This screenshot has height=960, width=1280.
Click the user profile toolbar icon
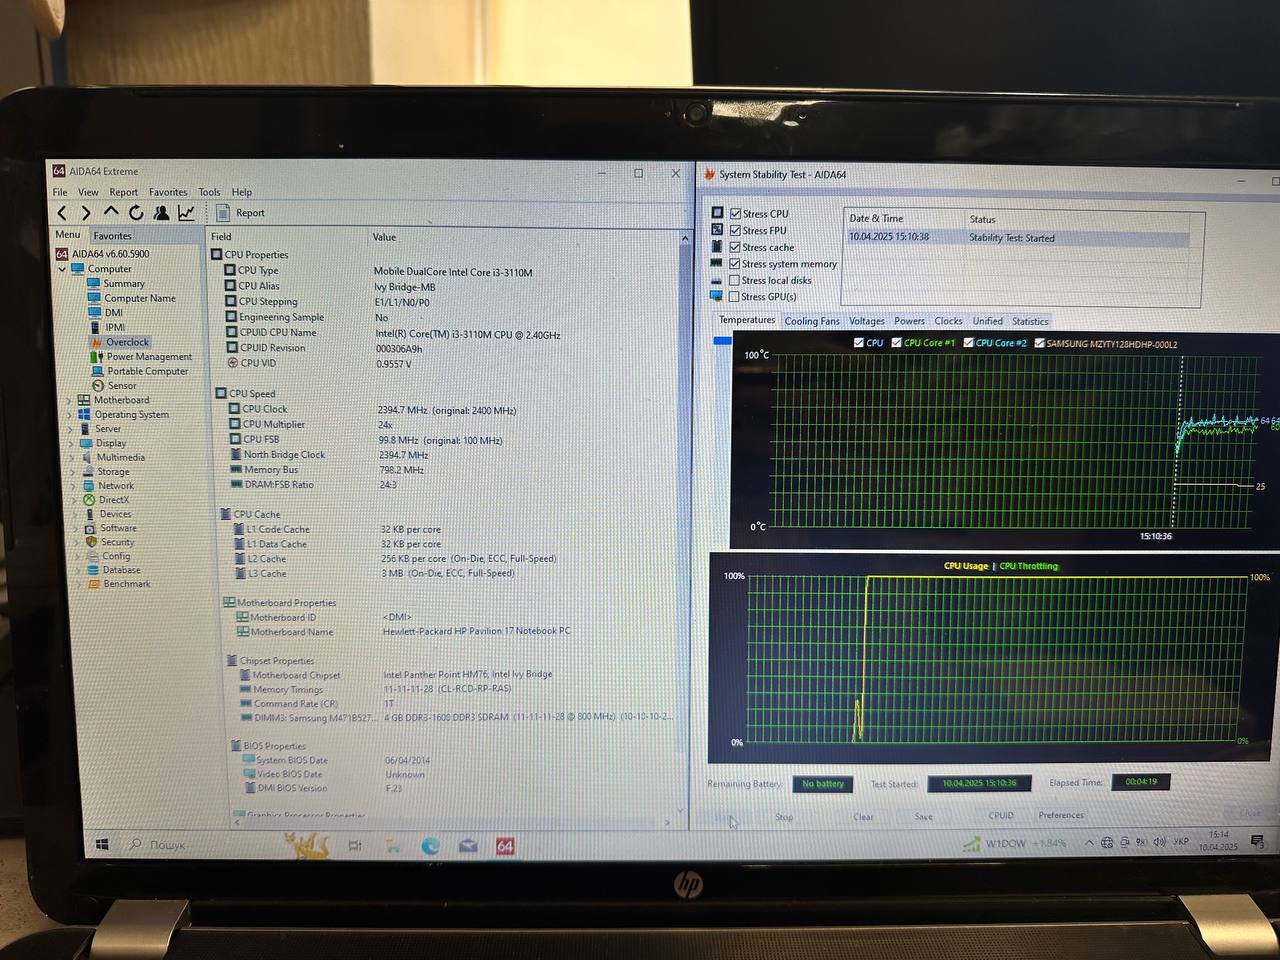tap(161, 213)
